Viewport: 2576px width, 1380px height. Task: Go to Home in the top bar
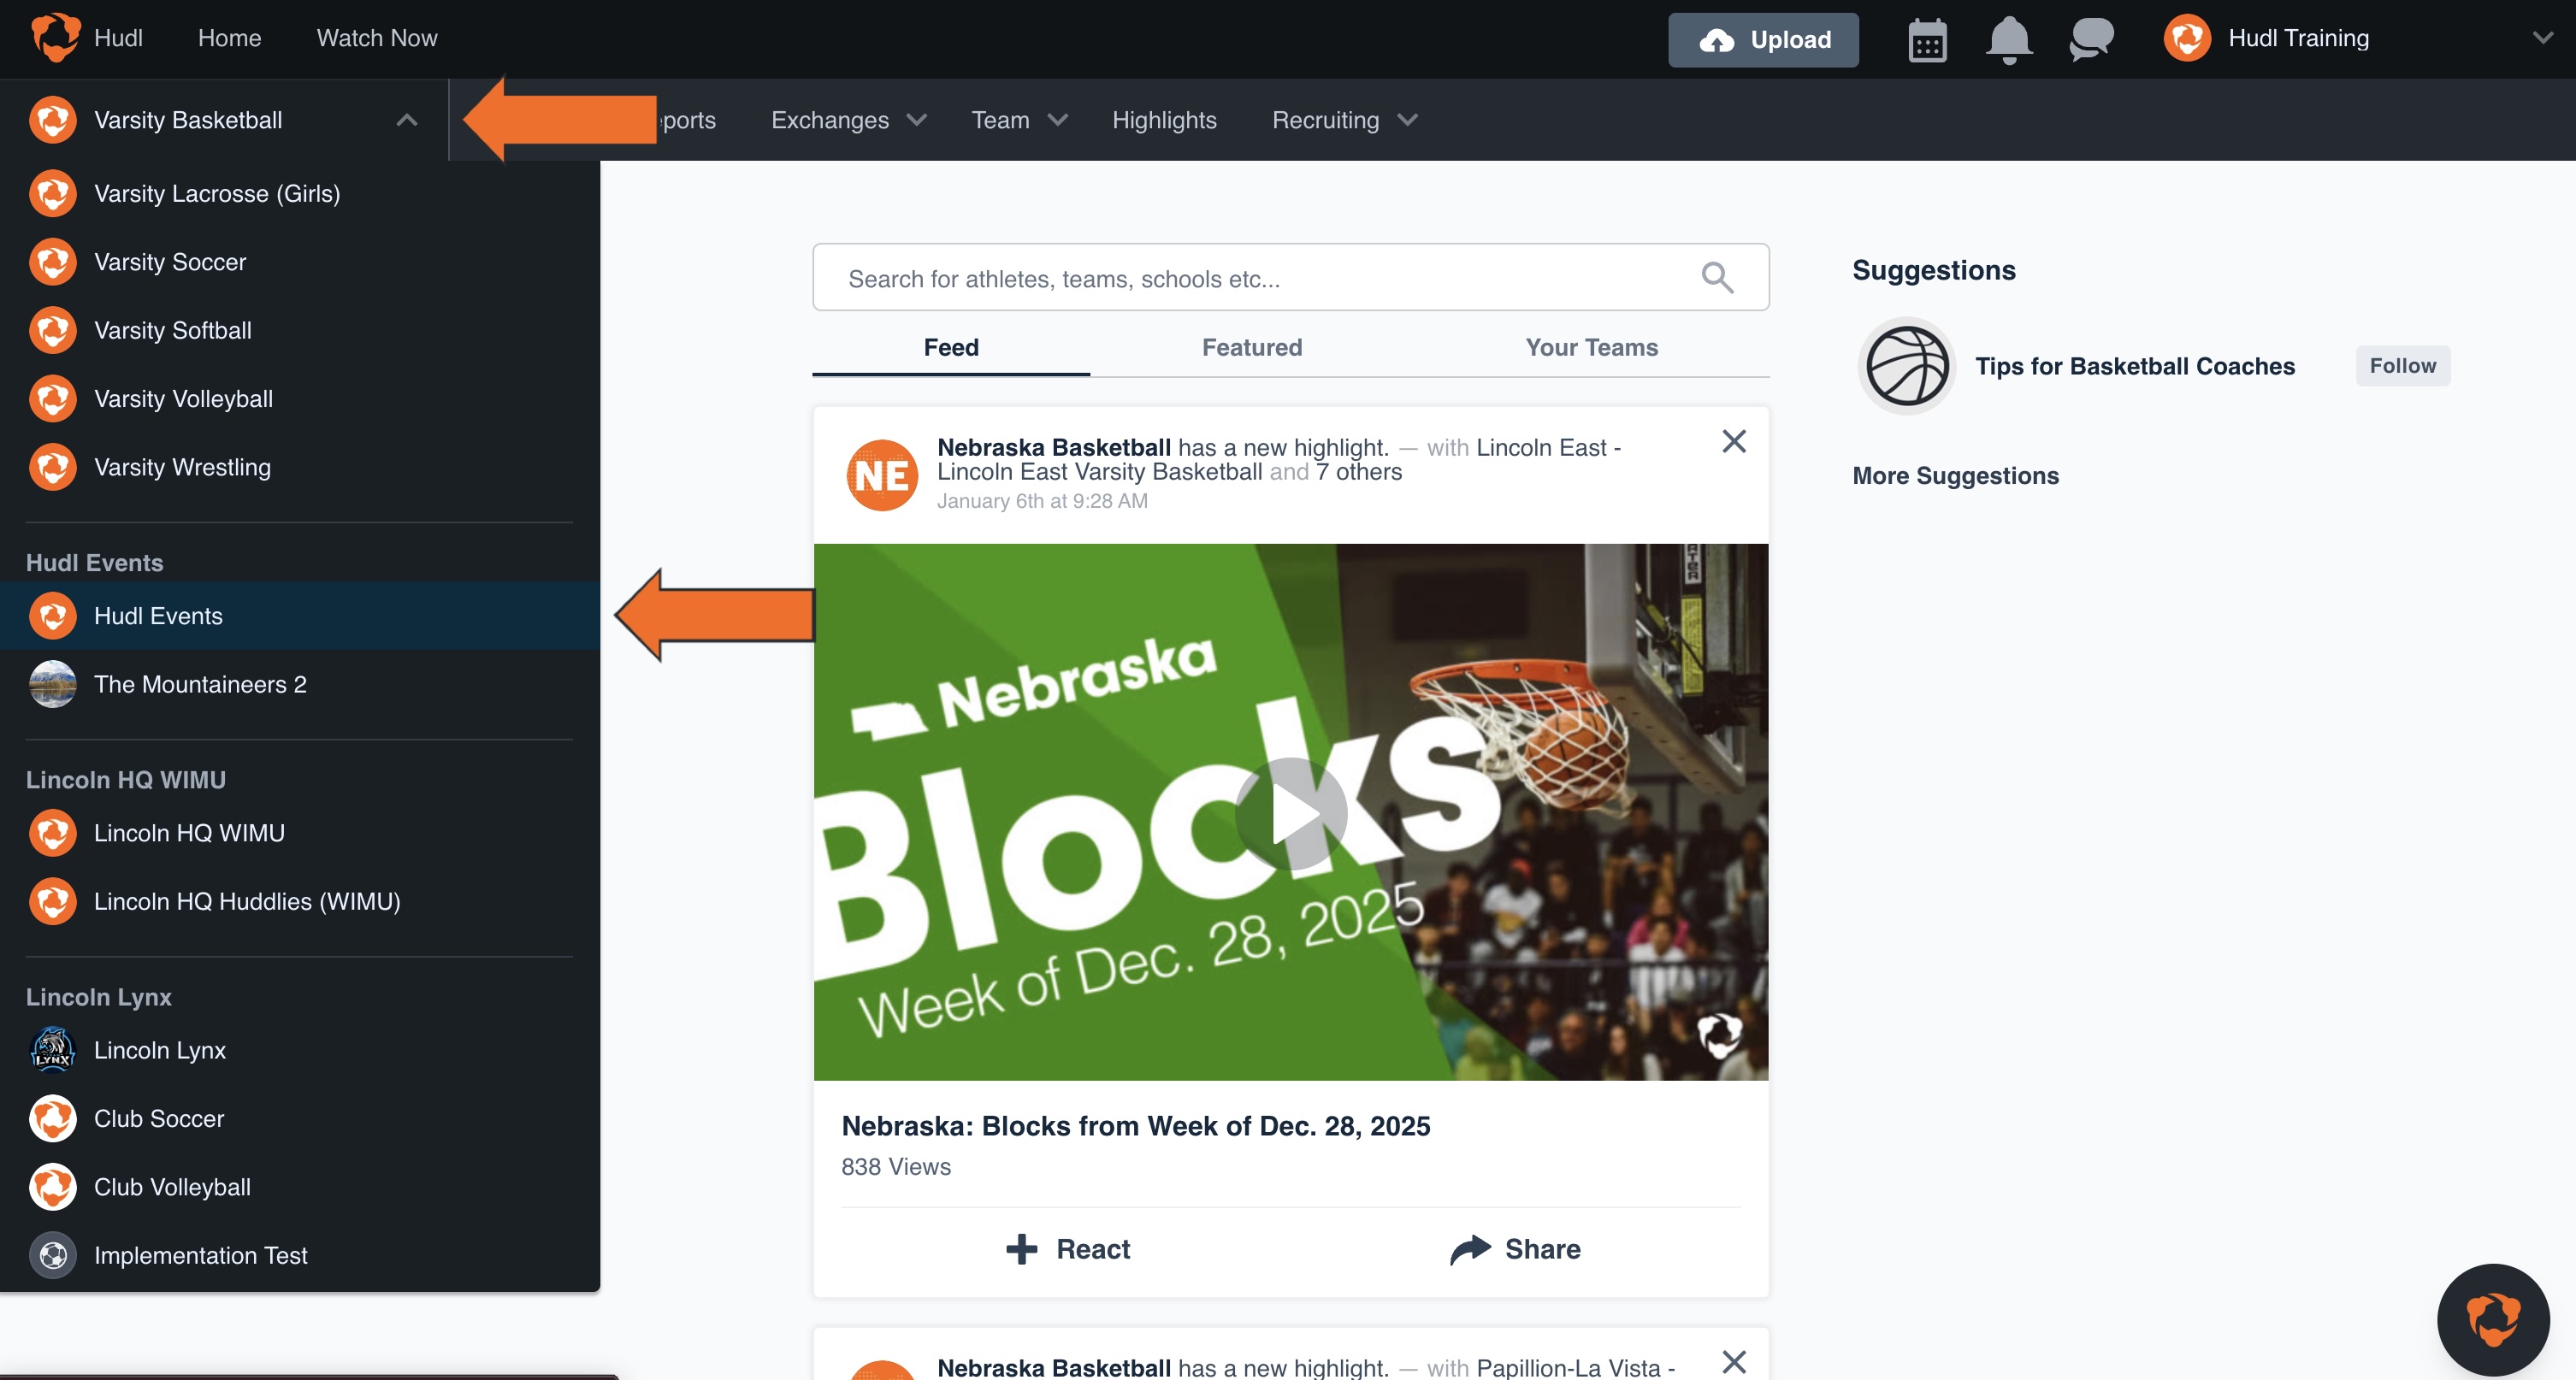[229, 38]
